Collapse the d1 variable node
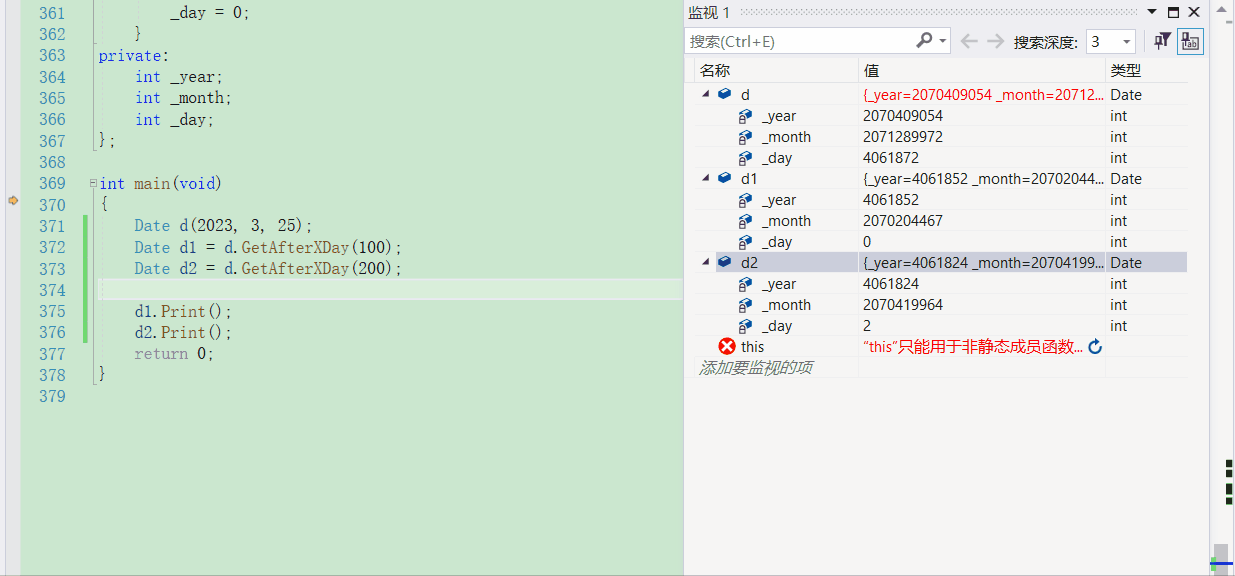 click(x=705, y=178)
